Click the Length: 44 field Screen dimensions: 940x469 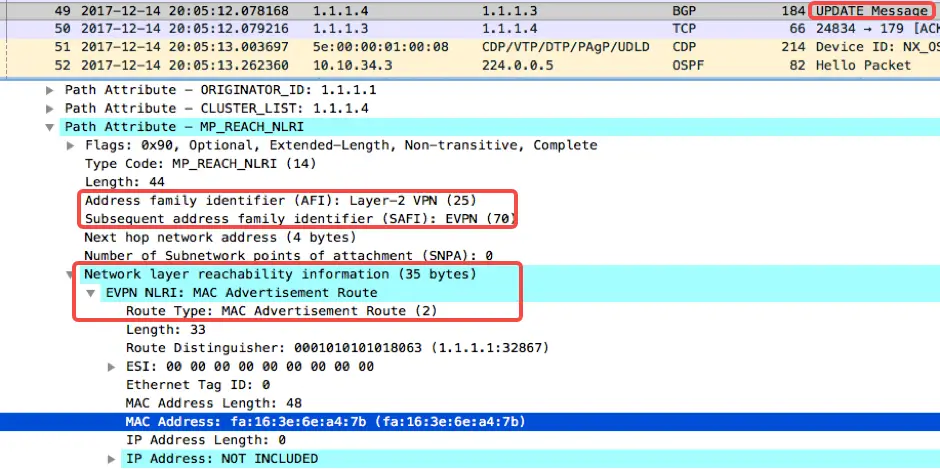[x=125, y=182]
